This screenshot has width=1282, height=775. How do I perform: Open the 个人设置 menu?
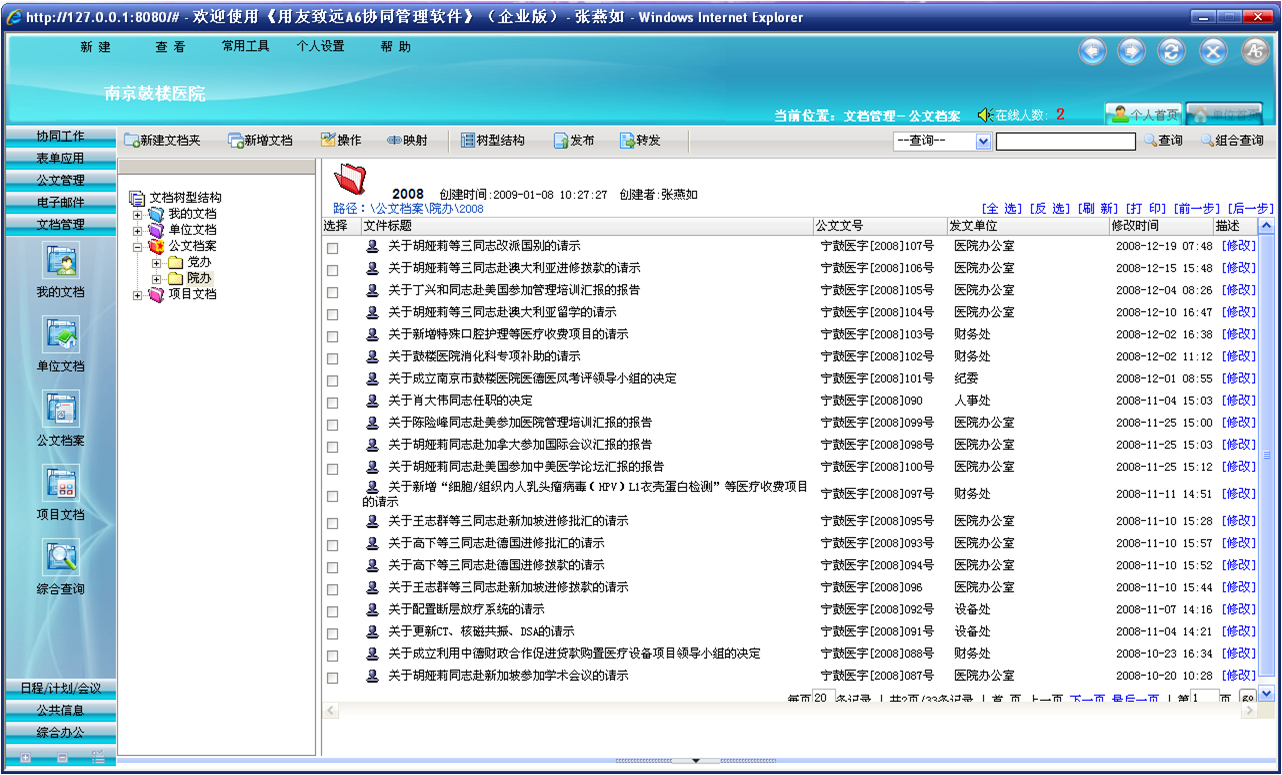(x=320, y=46)
